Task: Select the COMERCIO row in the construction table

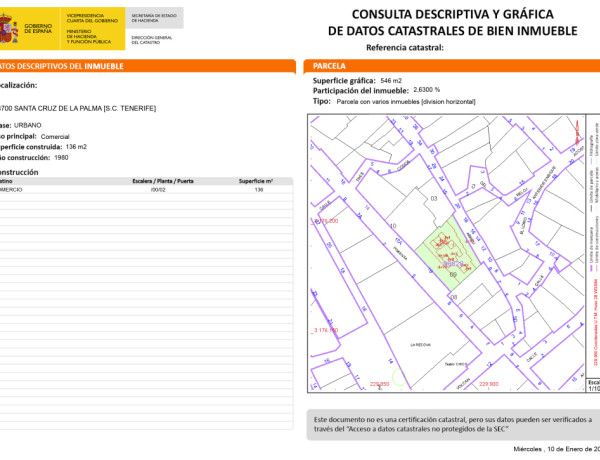Action: pos(140,189)
